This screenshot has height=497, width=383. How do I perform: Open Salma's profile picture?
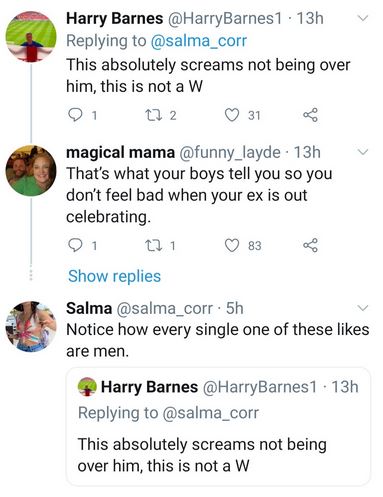(31, 327)
